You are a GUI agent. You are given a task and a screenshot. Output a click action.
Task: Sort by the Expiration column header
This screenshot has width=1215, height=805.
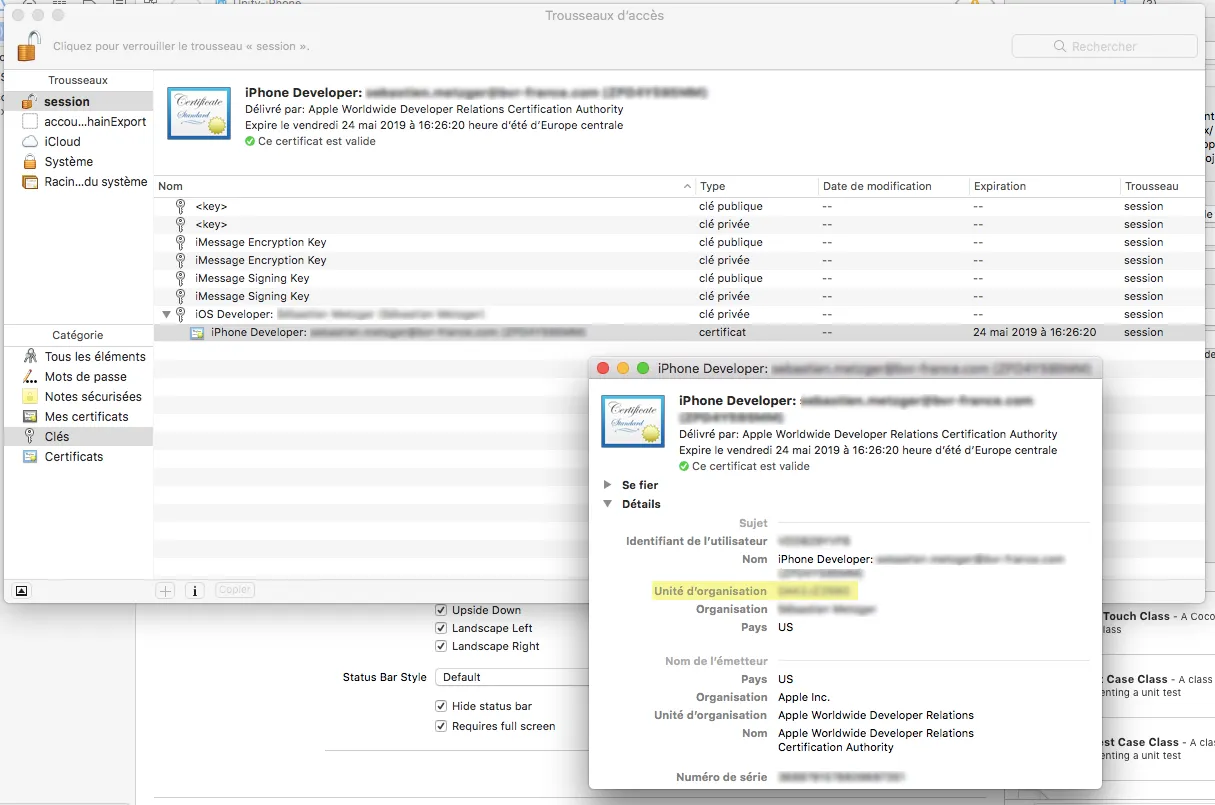click(1044, 186)
